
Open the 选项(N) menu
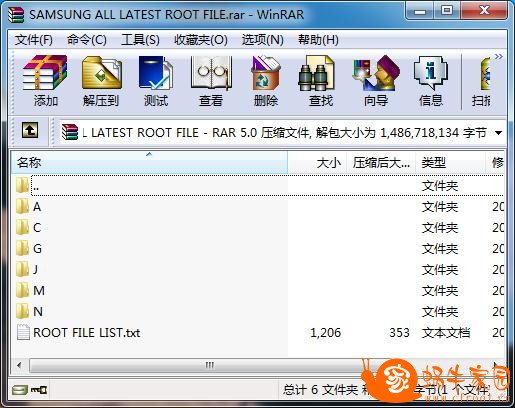[x=262, y=40]
